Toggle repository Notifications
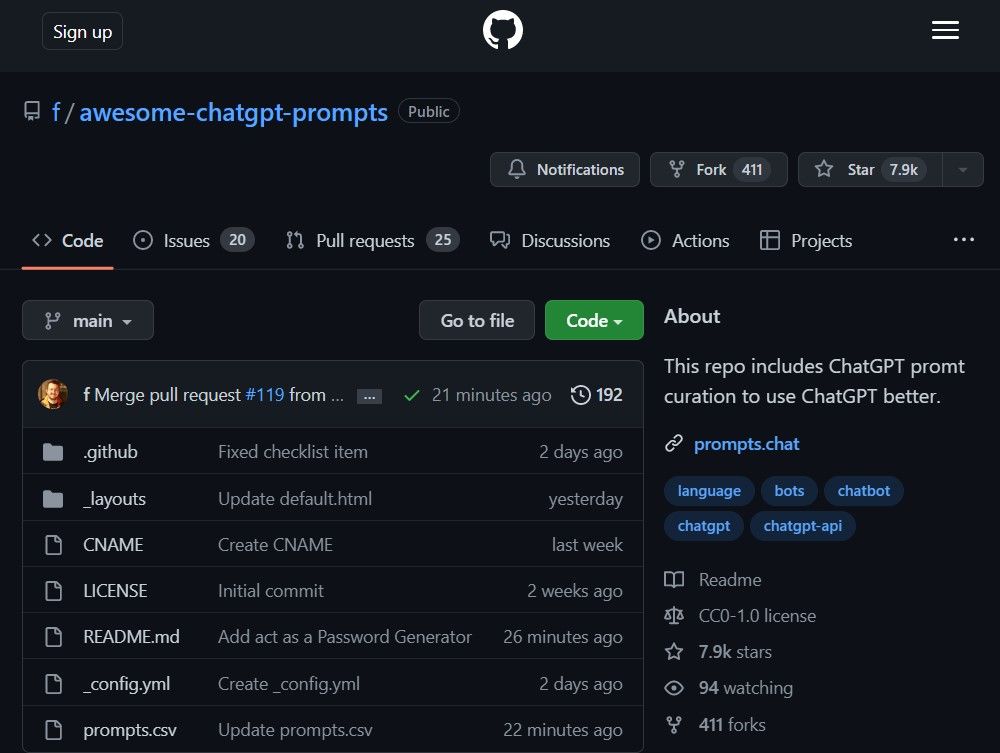The image size is (1000, 753). (564, 169)
